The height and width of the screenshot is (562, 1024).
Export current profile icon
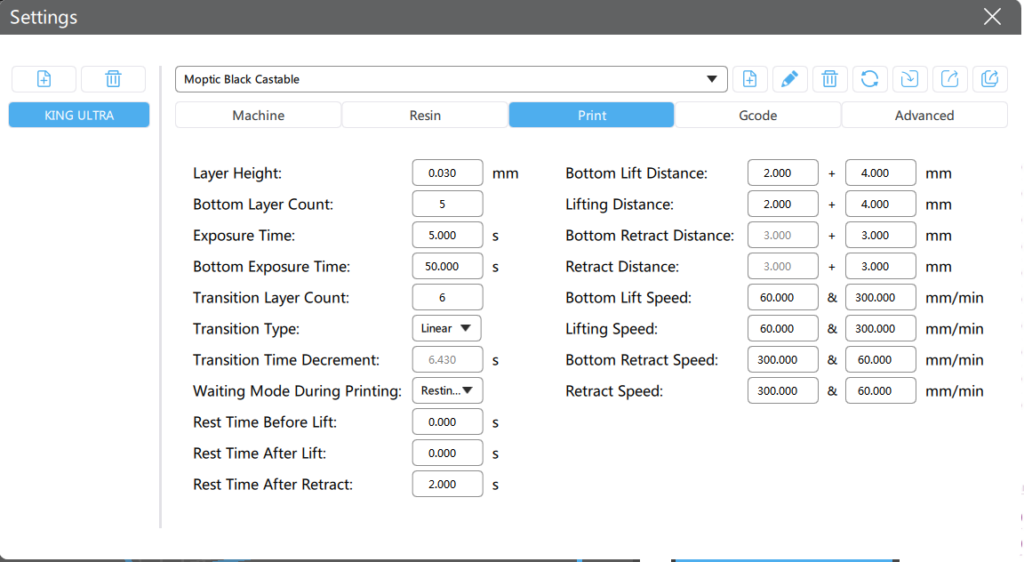click(x=950, y=79)
